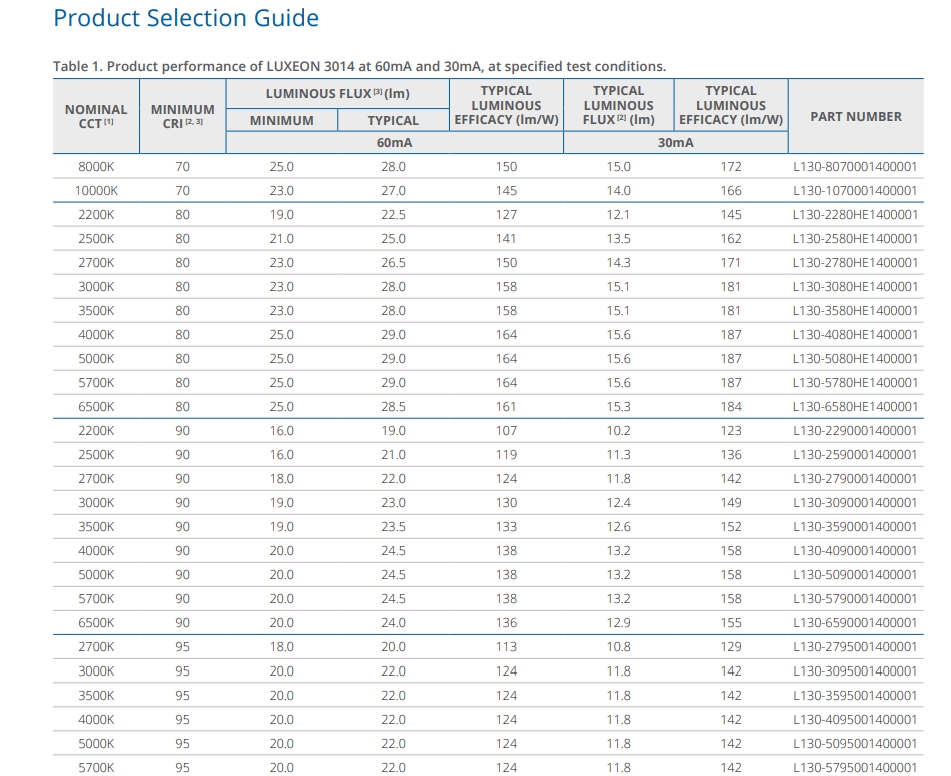Select the "60mA" header label

pos(394,143)
